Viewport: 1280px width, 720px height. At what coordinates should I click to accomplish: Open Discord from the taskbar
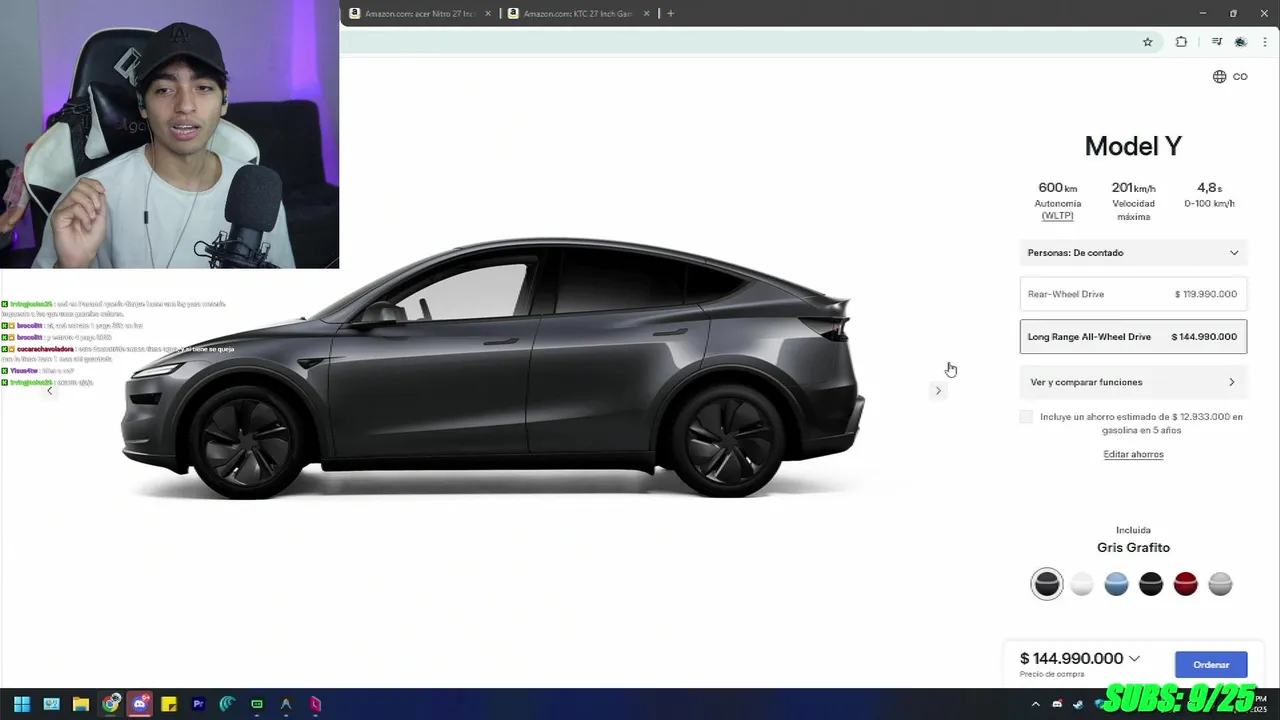point(140,704)
